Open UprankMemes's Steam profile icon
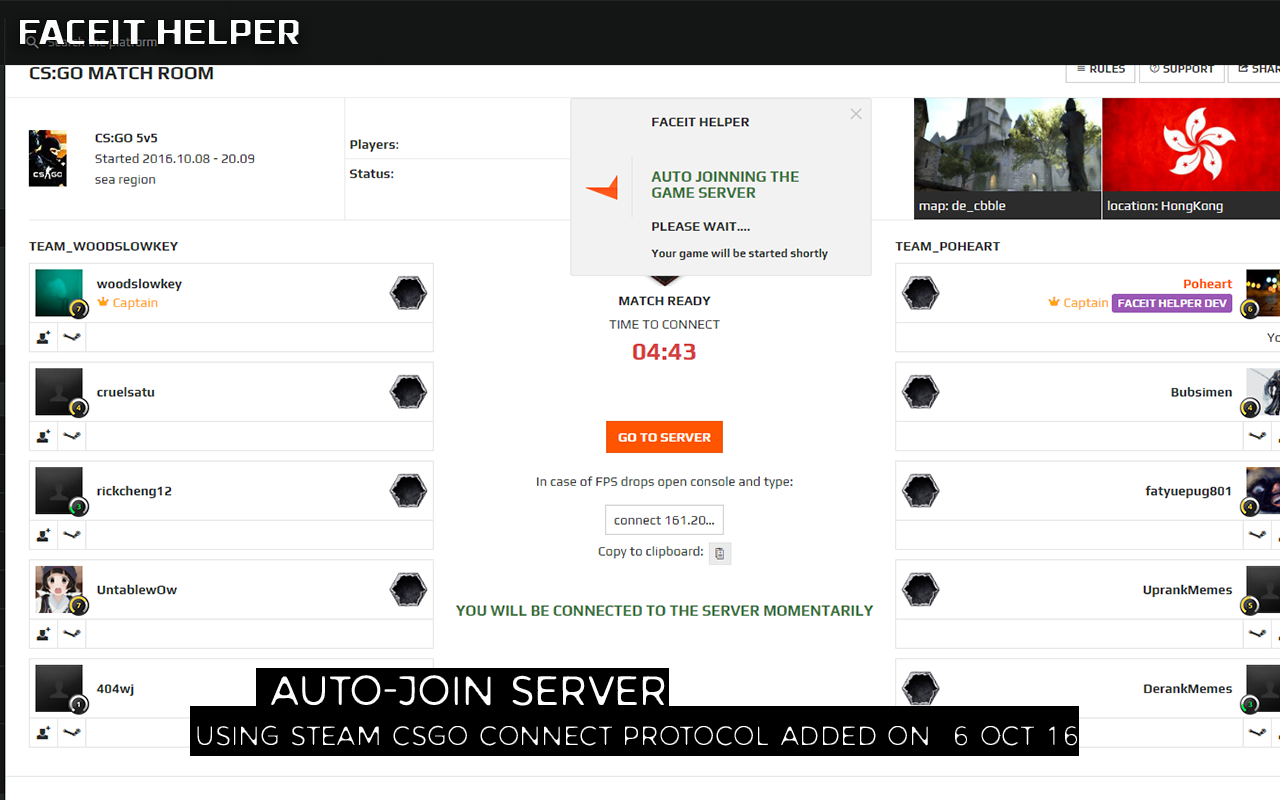Viewport: 1280px width, 800px height. pos(1258,634)
